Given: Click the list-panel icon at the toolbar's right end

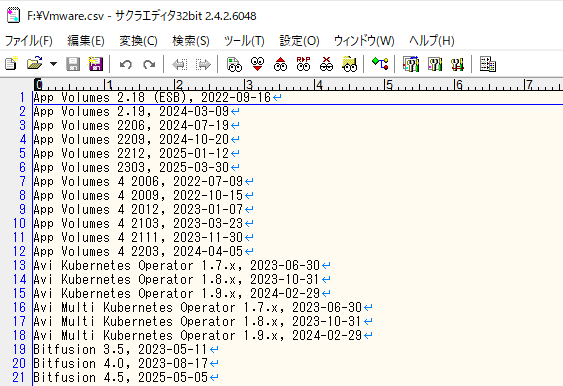Looking at the screenshot, I should tap(488, 64).
